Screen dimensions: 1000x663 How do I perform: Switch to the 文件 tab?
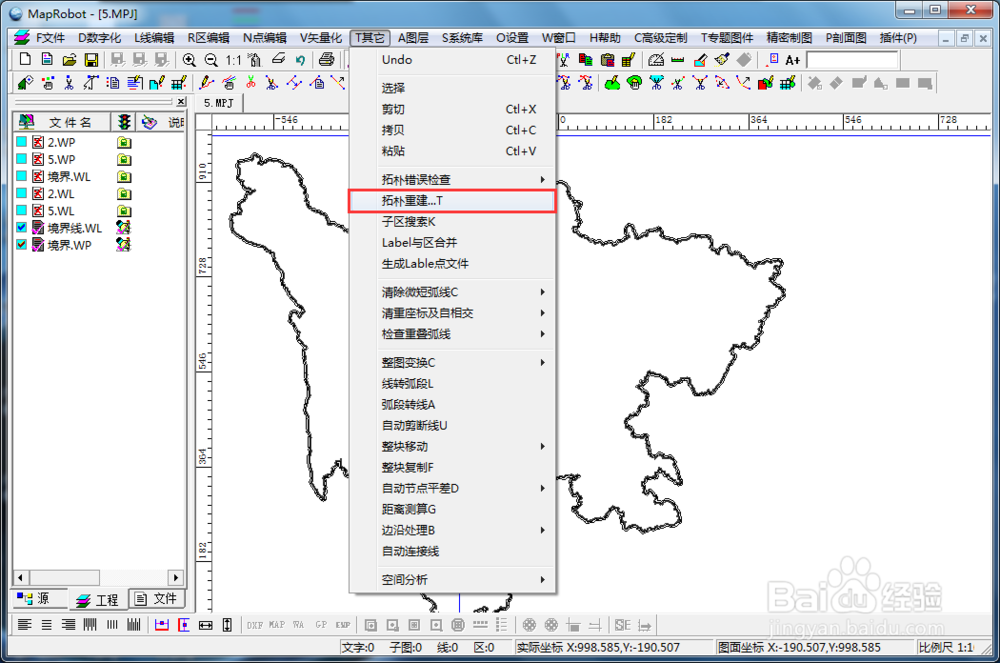tap(156, 599)
